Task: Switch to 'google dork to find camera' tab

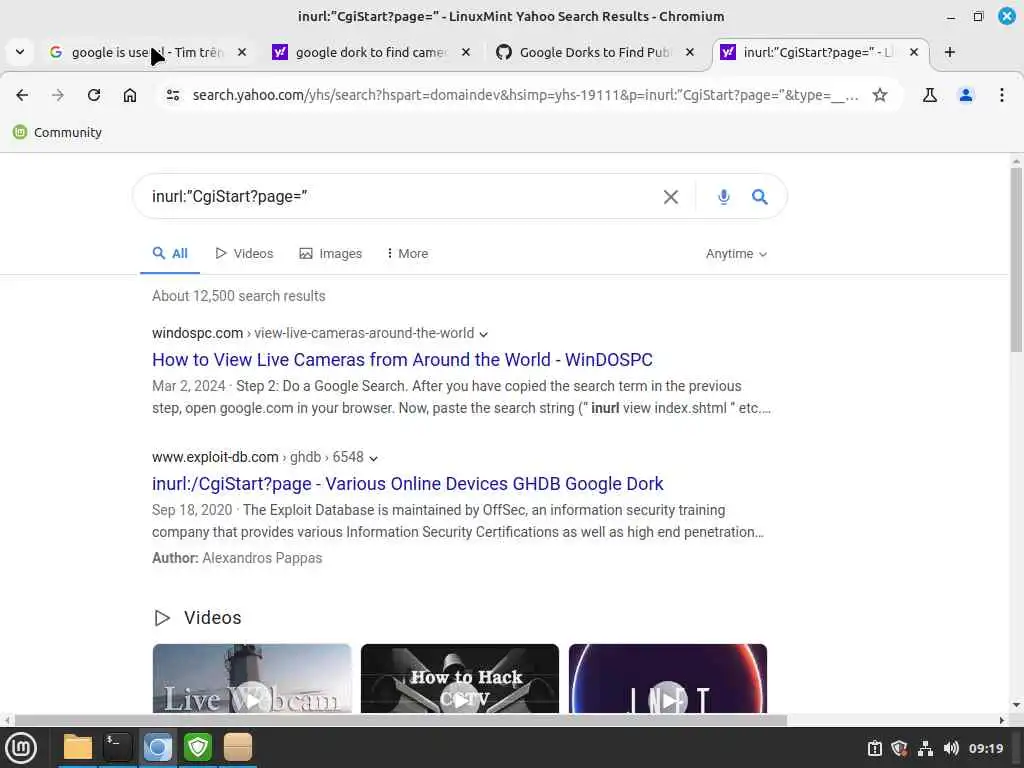Action: [370, 52]
